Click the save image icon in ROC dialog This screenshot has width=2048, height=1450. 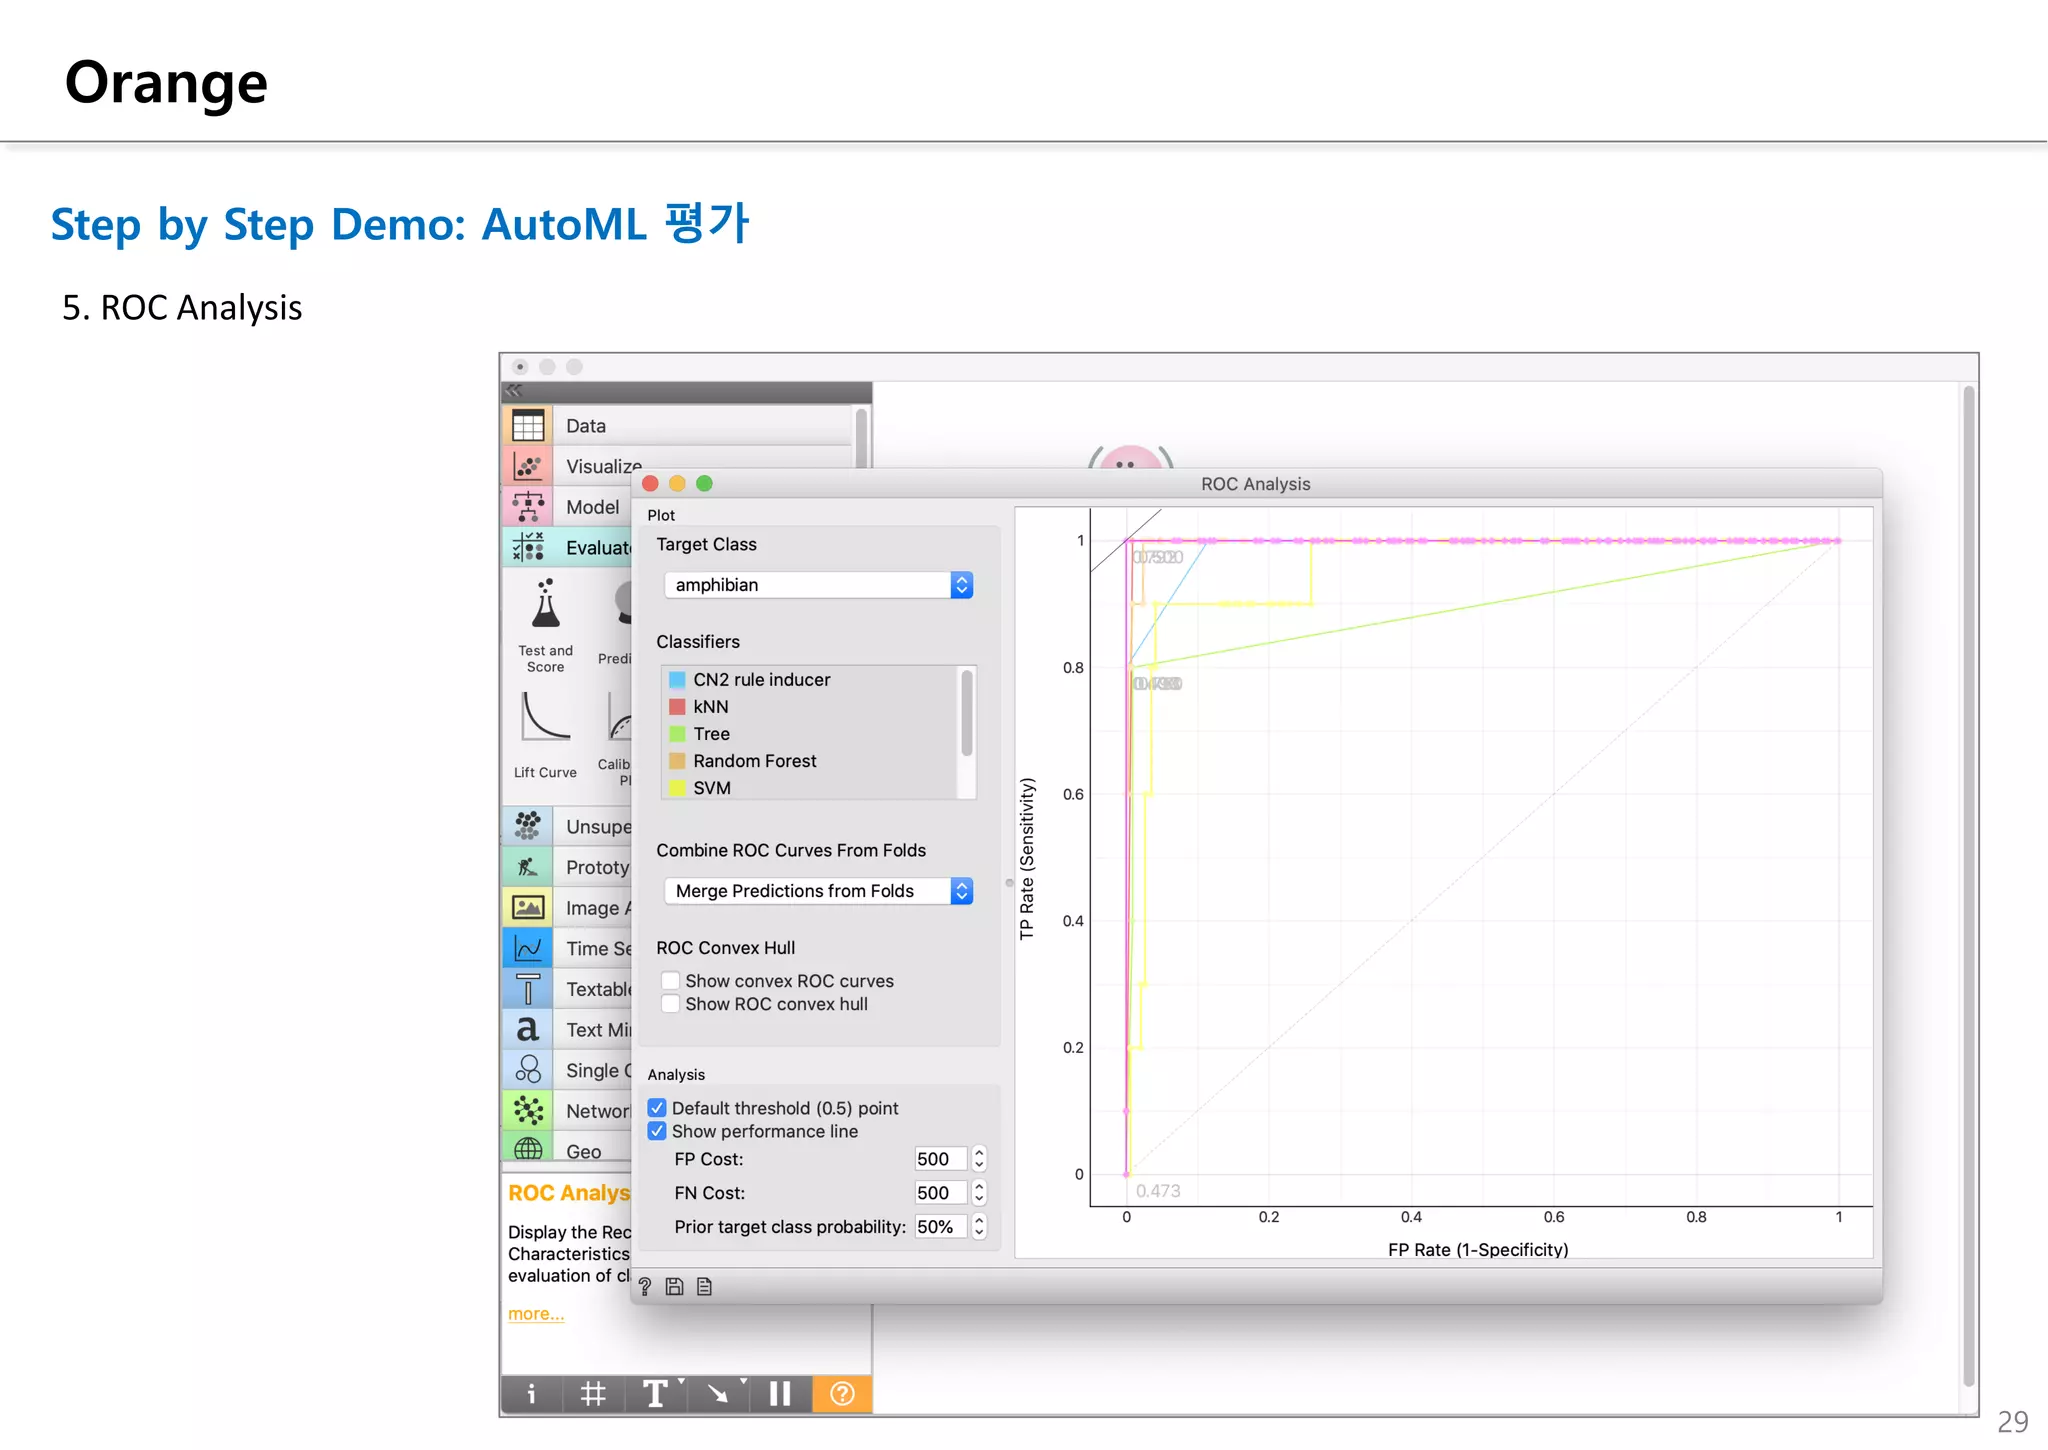click(674, 1287)
